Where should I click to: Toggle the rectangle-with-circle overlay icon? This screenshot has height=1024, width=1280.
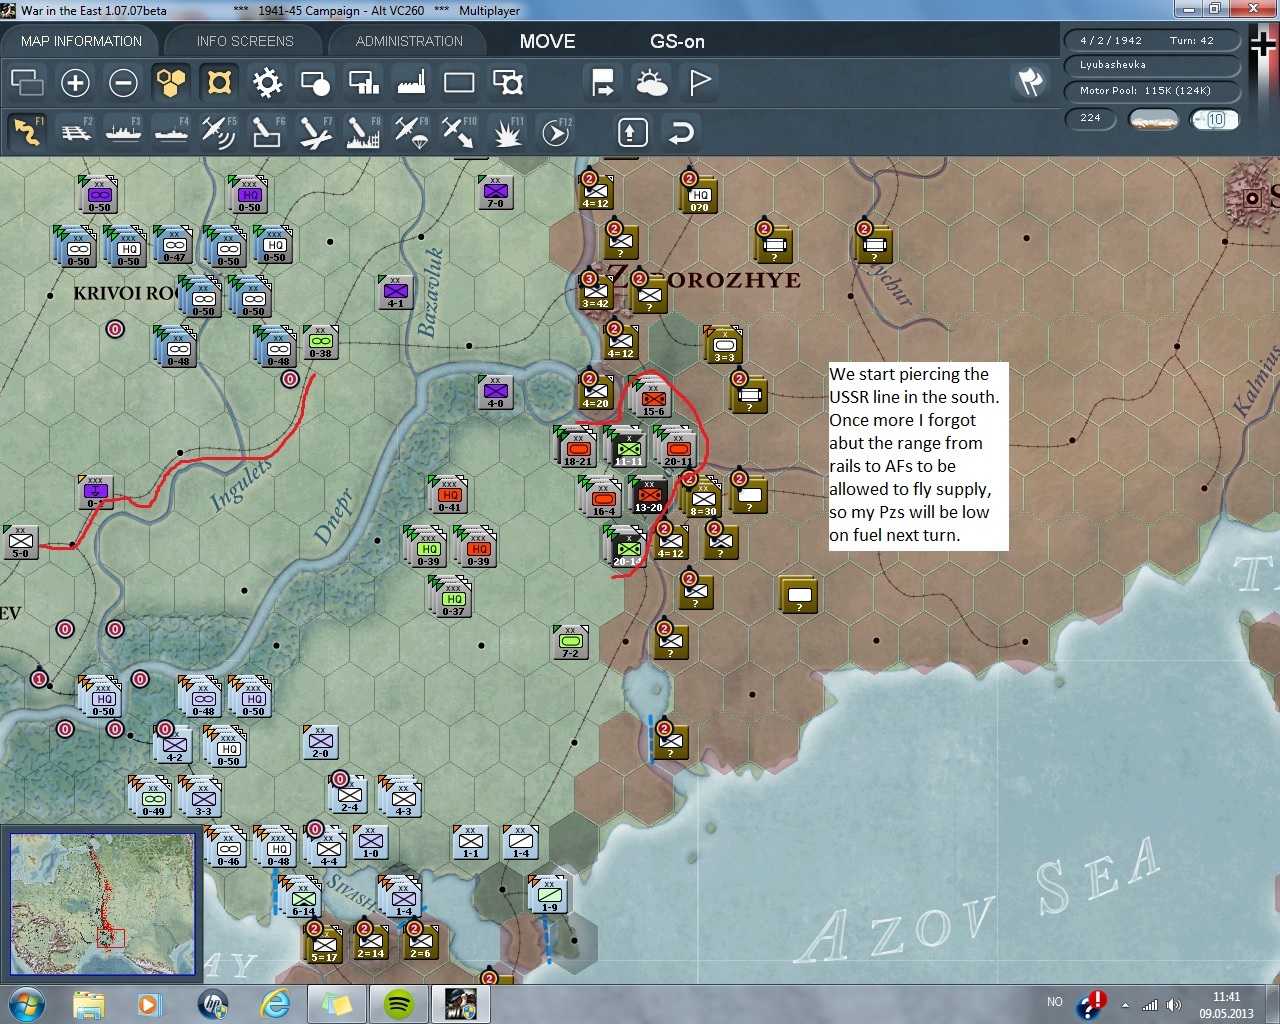[x=315, y=82]
